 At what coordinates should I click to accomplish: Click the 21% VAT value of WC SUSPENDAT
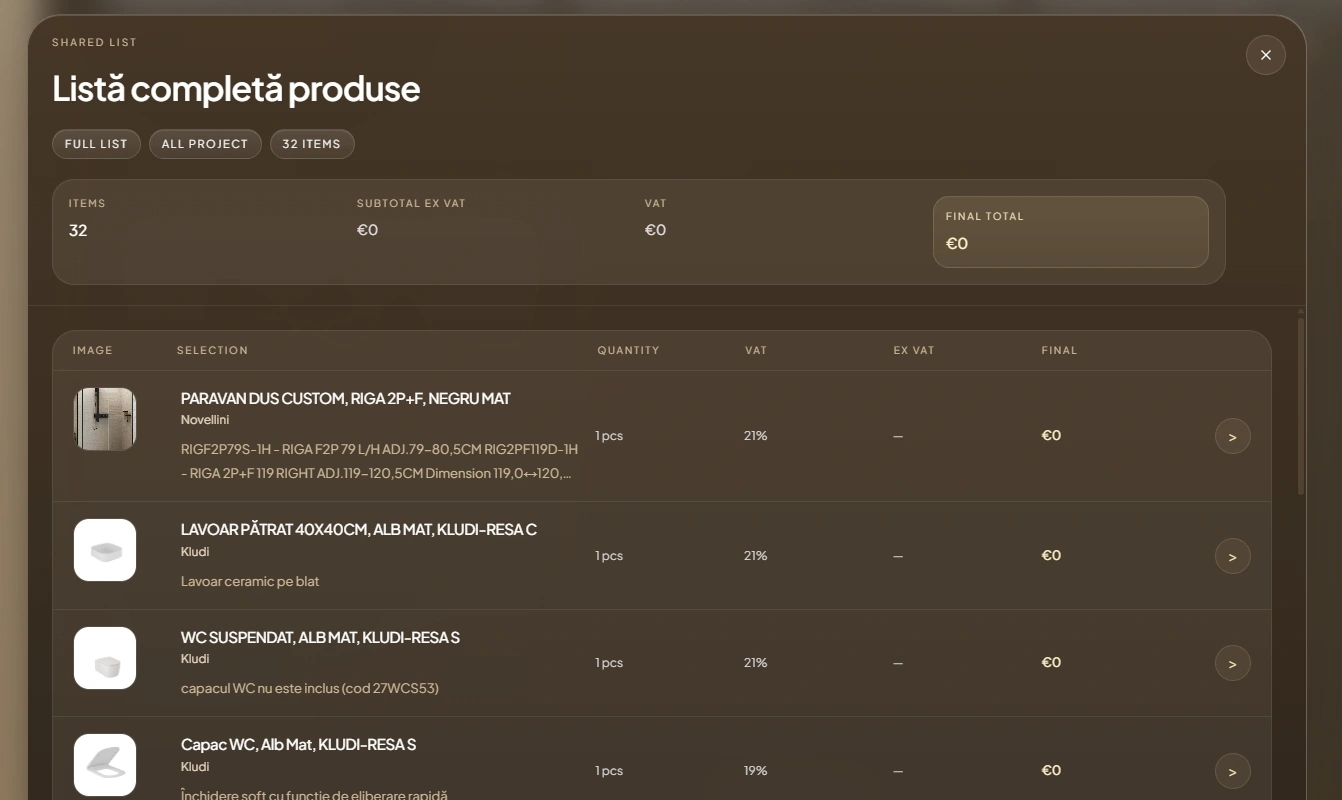756,663
